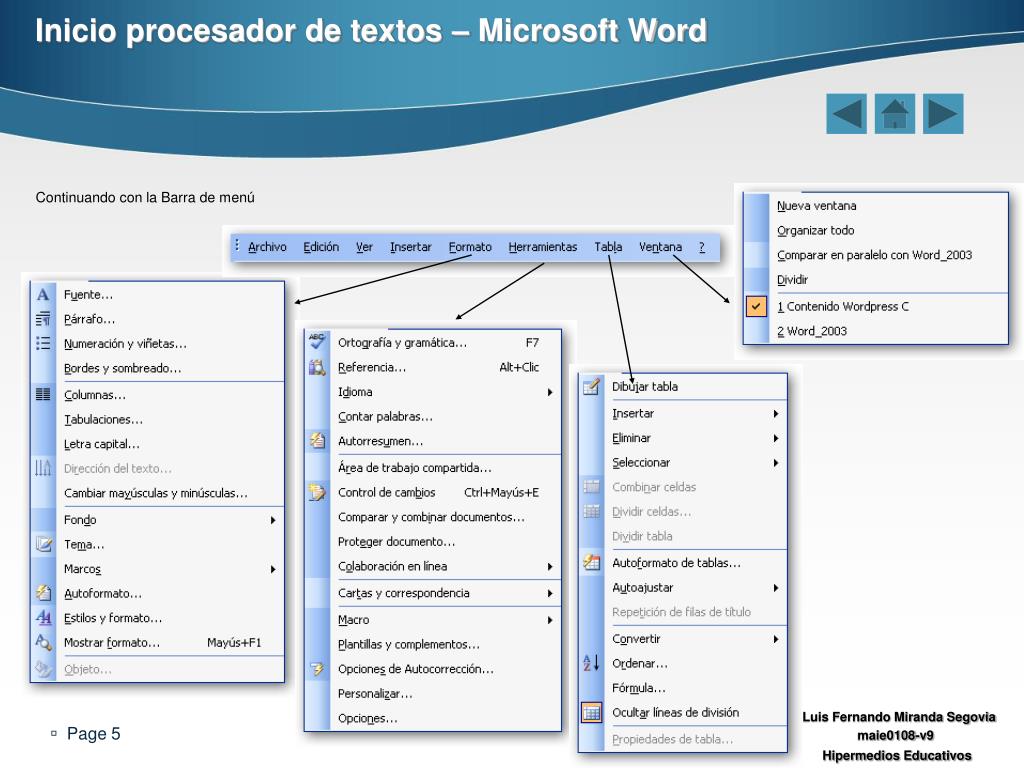Viewport: 1024px width, 768px height.
Task: Expand the Marcos submenu arrow
Action: click(273, 569)
